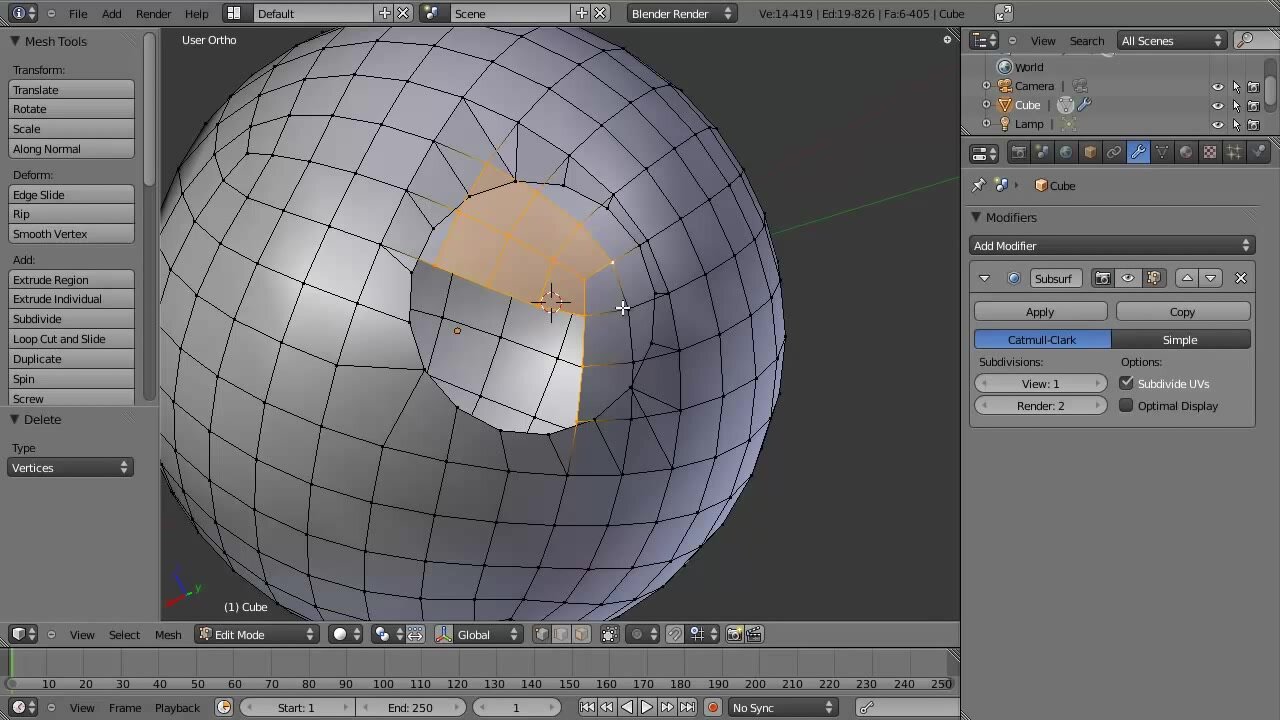Open the Help menu
This screenshot has width=1280, height=720.
point(196,13)
